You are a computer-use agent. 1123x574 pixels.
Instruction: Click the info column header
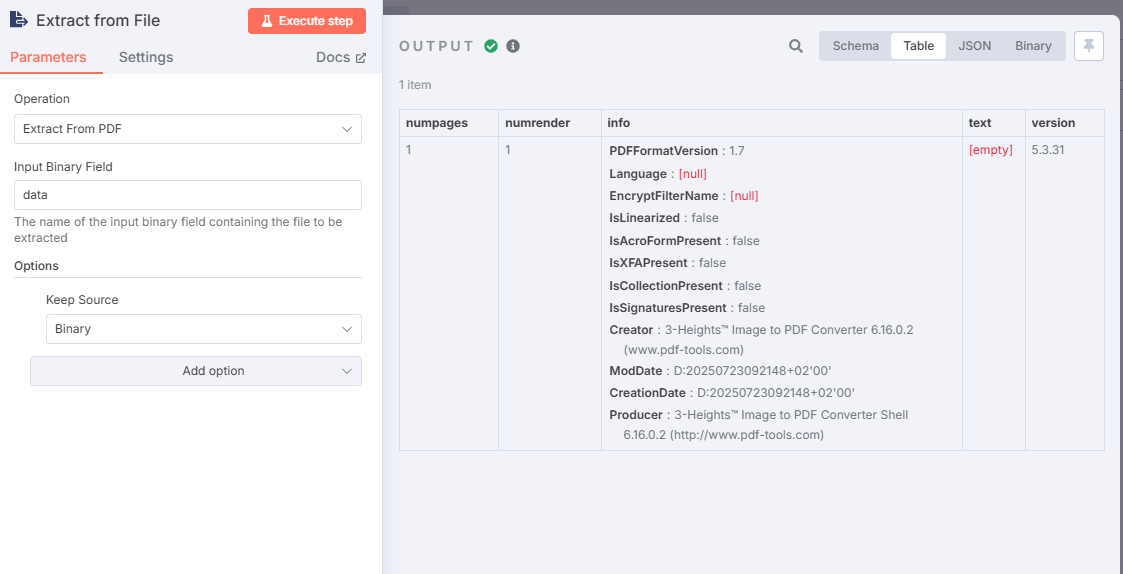(619, 123)
